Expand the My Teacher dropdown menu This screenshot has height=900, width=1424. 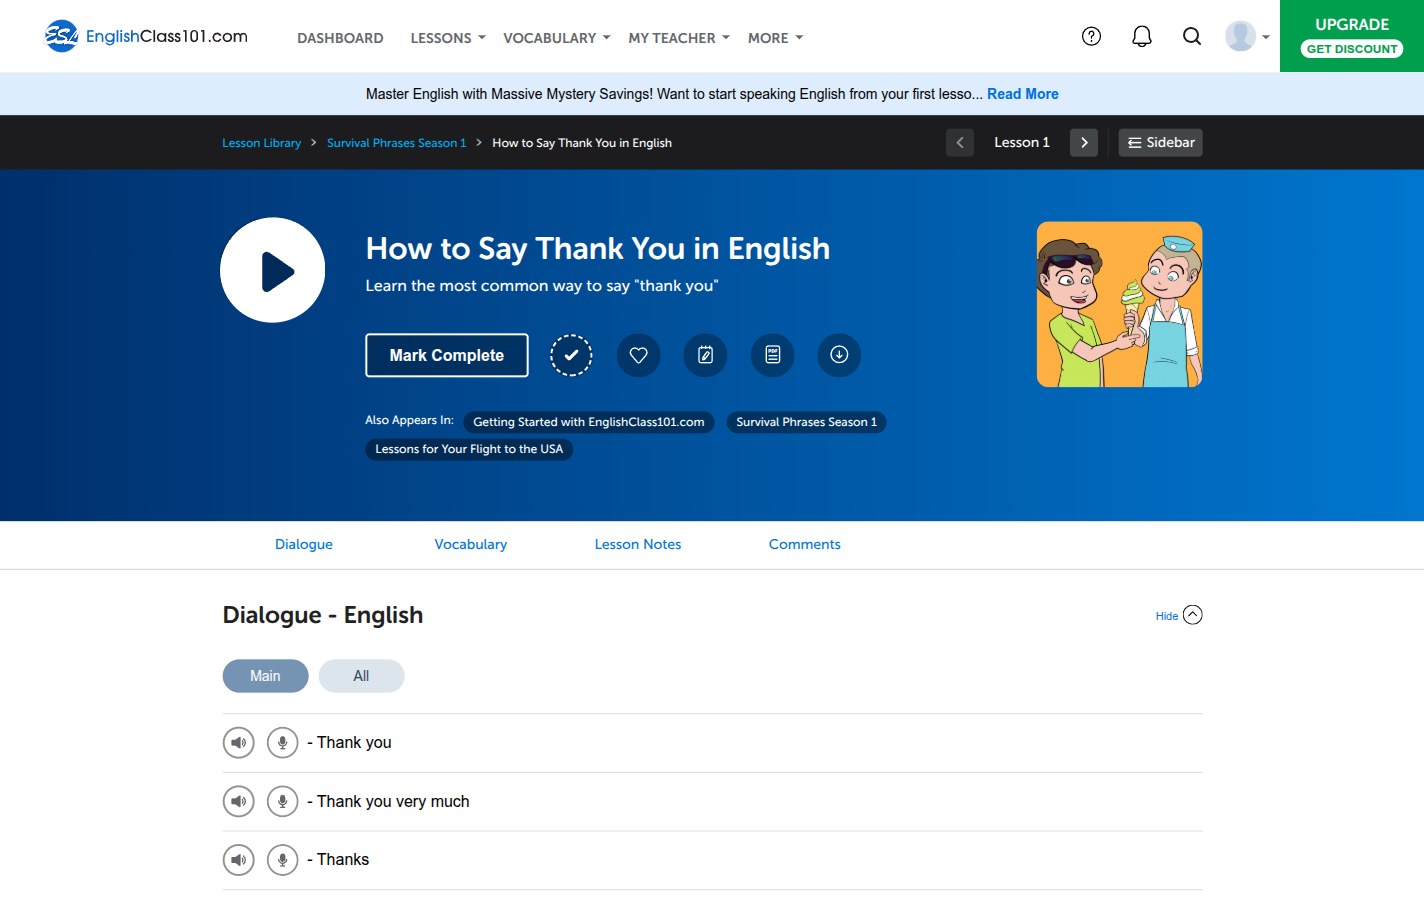[679, 38]
